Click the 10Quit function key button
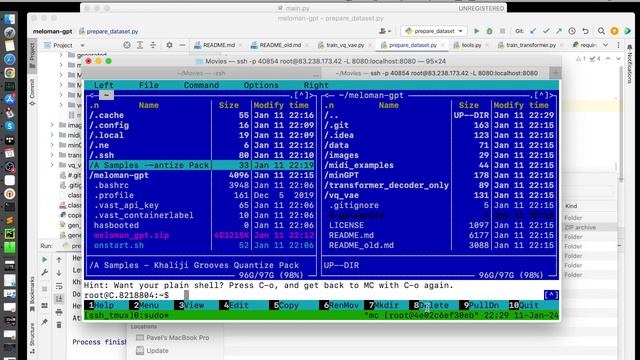The width and height of the screenshot is (640, 360). pyautogui.click(x=524, y=305)
